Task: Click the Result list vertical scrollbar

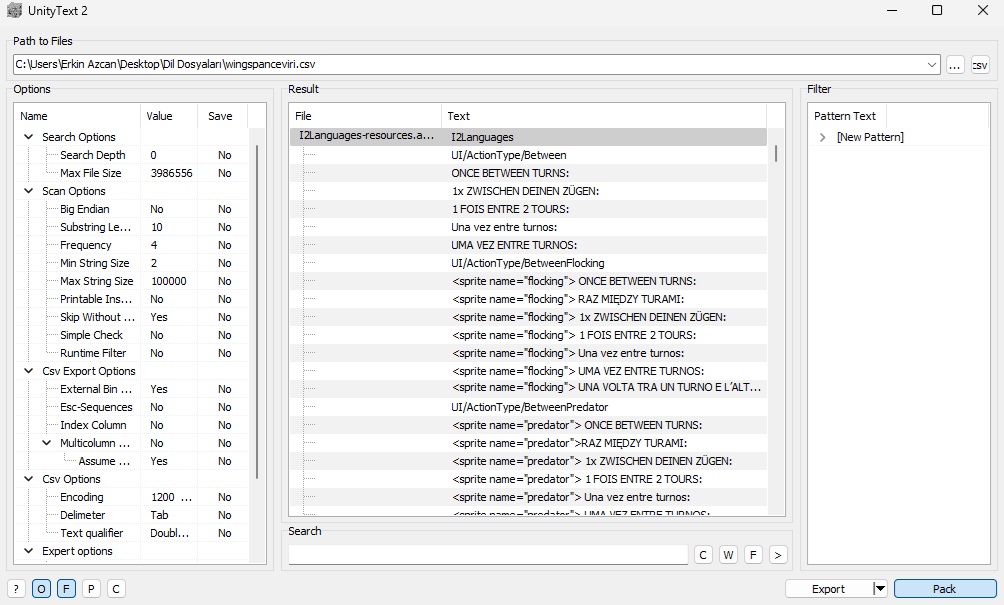Action: [776, 154]
